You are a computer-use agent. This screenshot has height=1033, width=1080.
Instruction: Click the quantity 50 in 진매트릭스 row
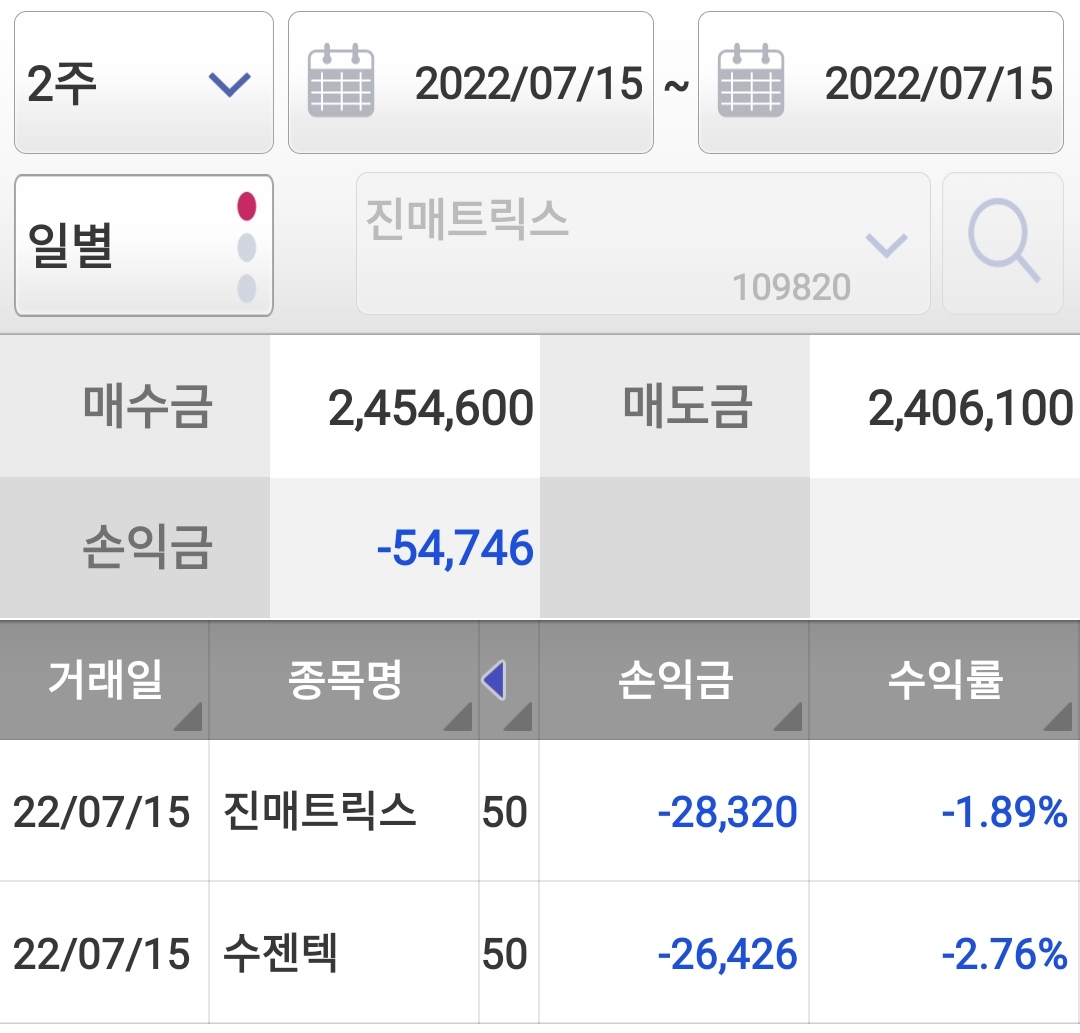coord(505,811)
